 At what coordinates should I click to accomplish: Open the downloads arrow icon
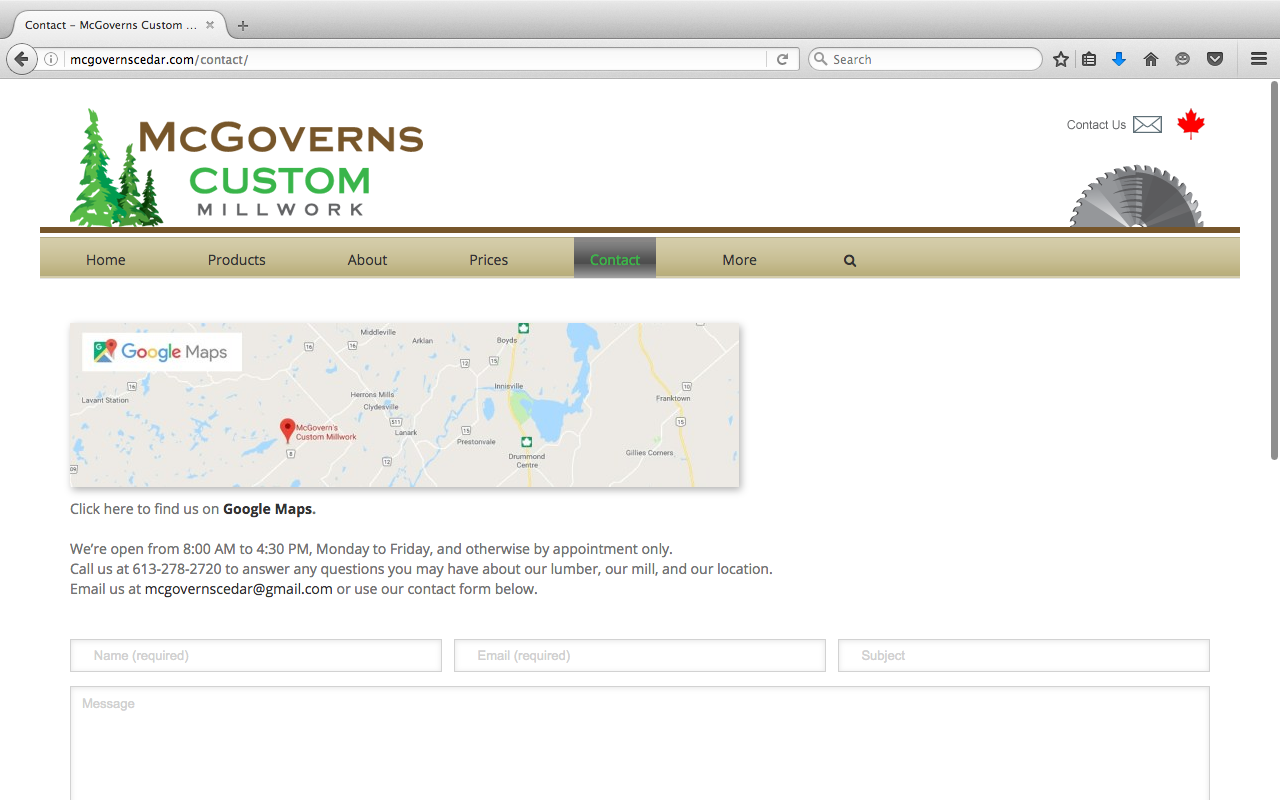[1119, 59]
